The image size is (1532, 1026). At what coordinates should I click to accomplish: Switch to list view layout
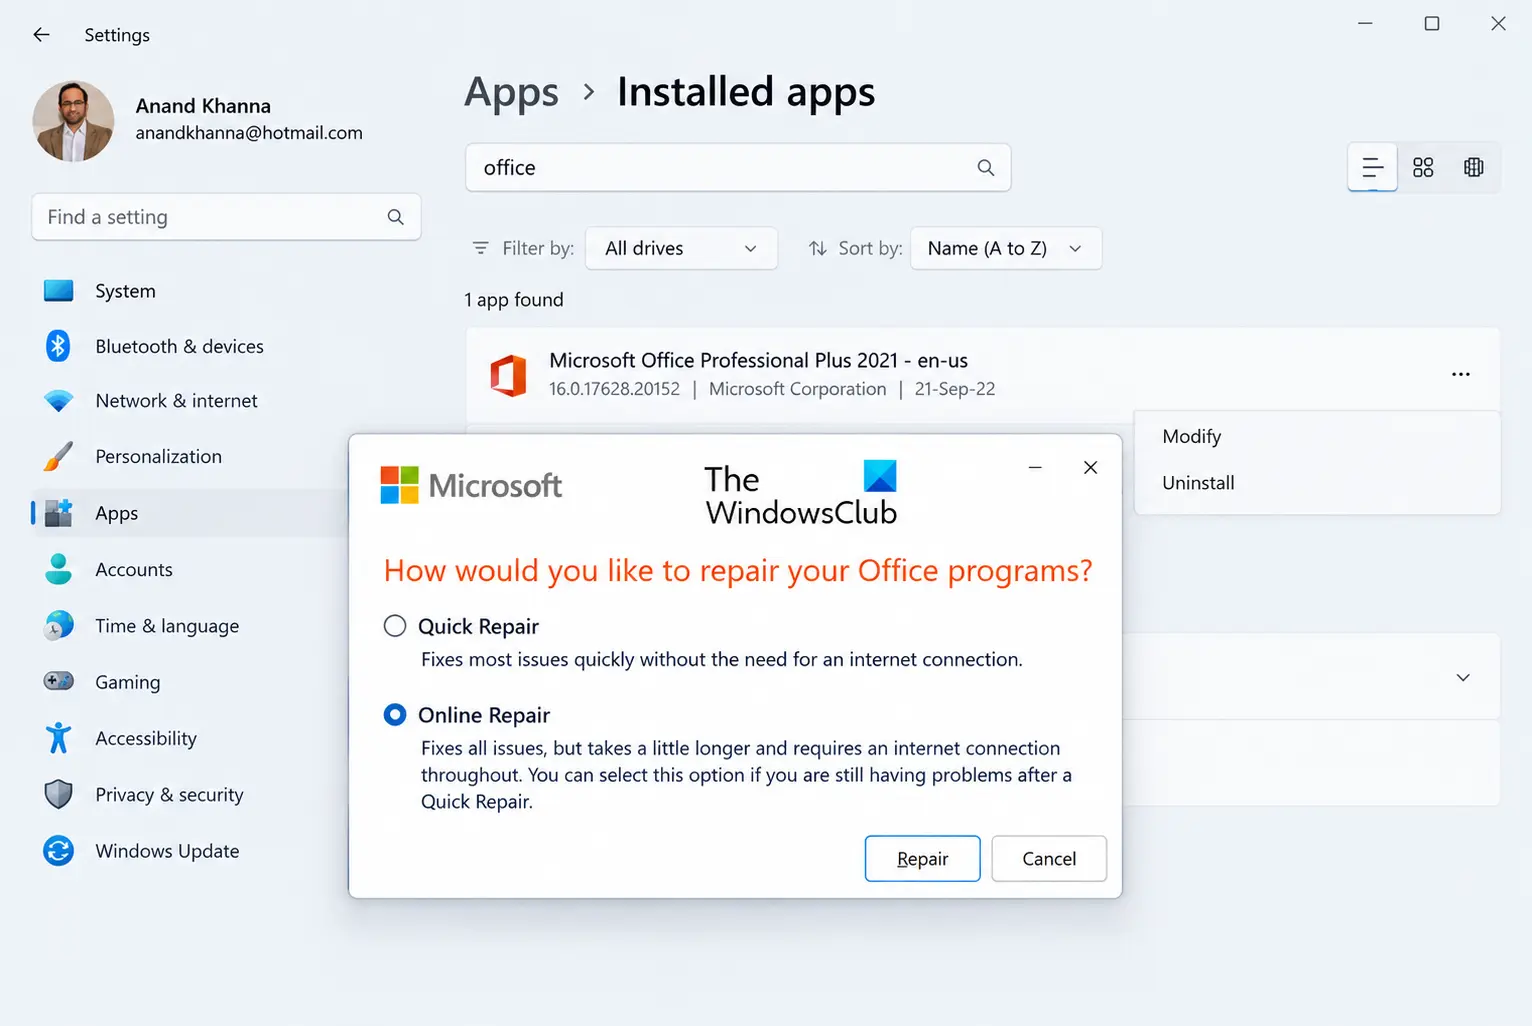[x=1373, y=167]
